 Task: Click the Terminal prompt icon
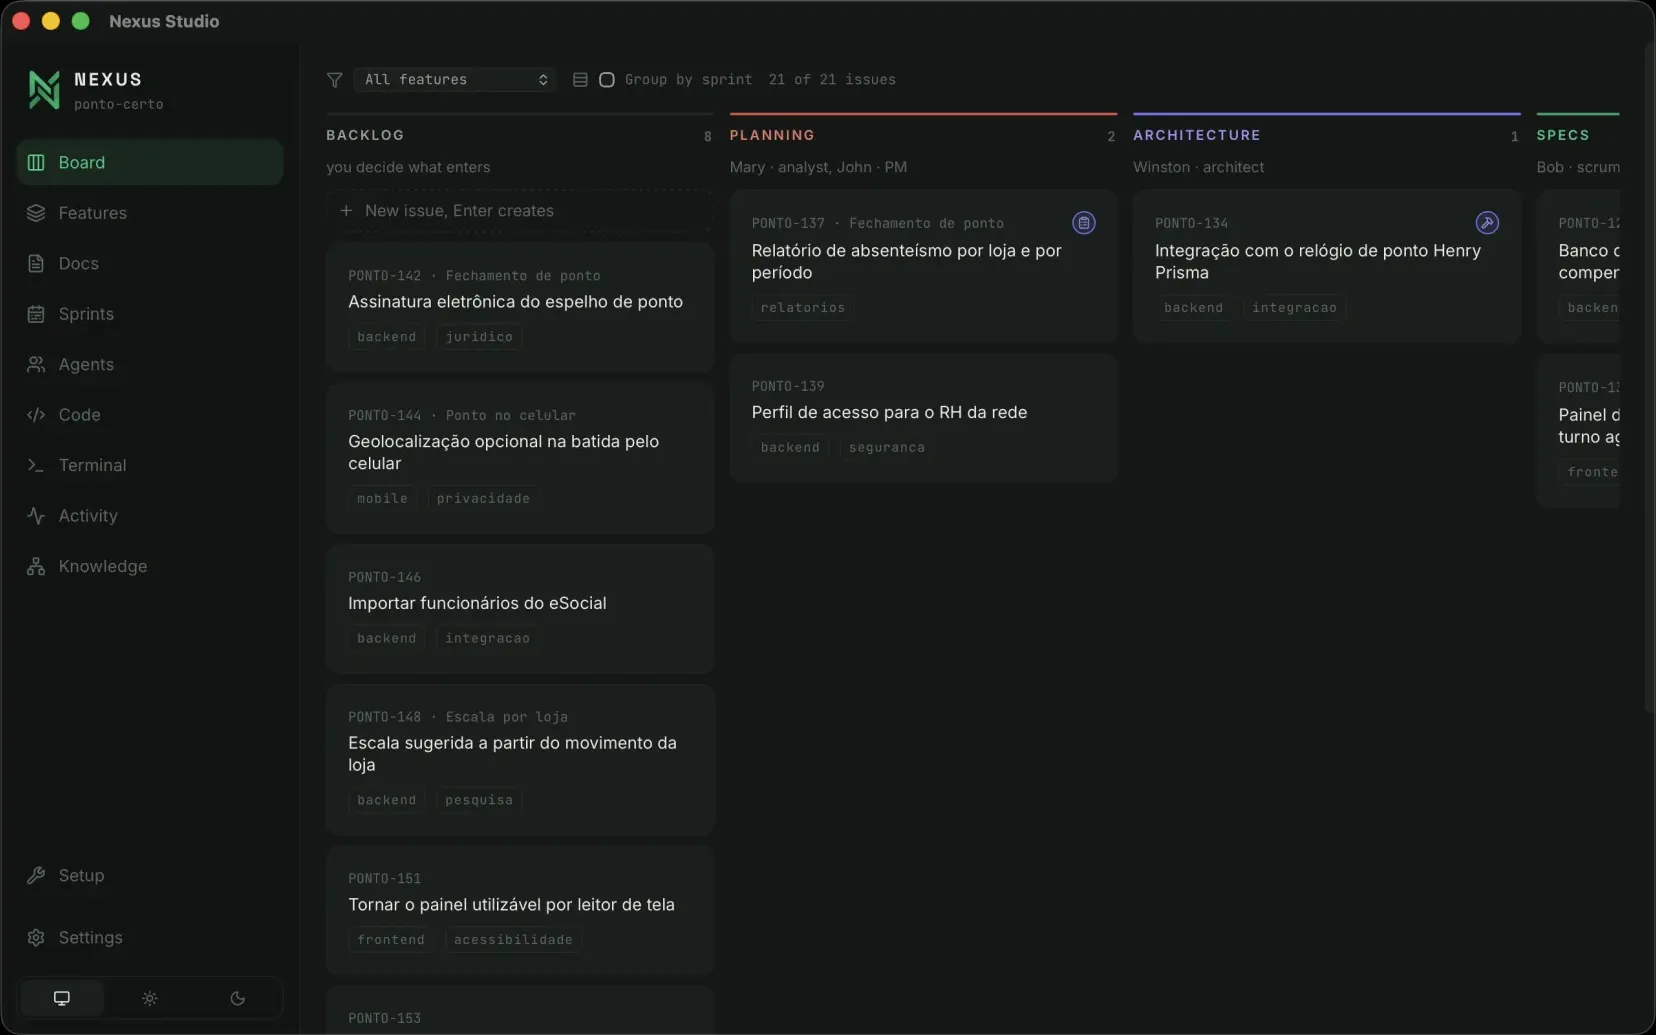point(36,465)
